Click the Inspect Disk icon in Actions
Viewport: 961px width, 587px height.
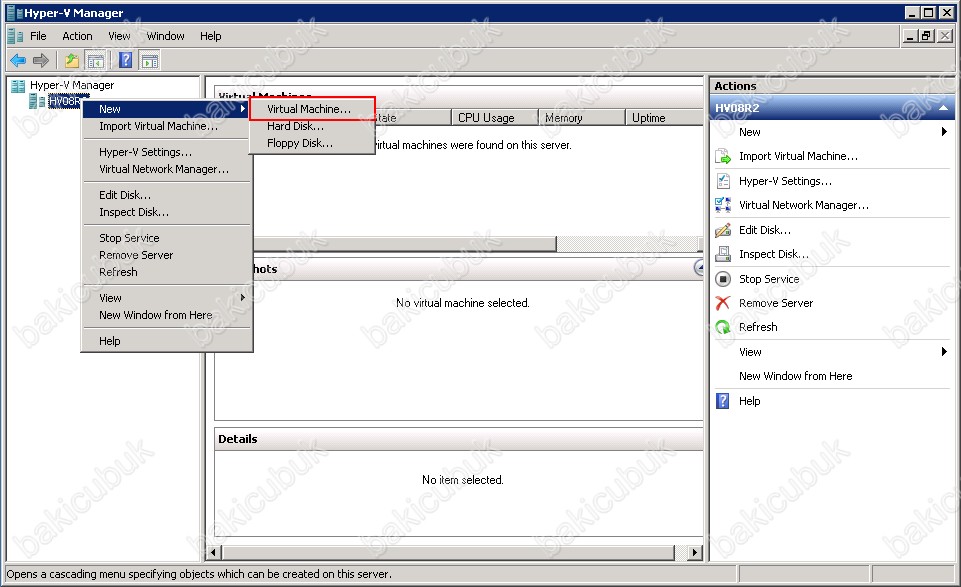(723, 254)
